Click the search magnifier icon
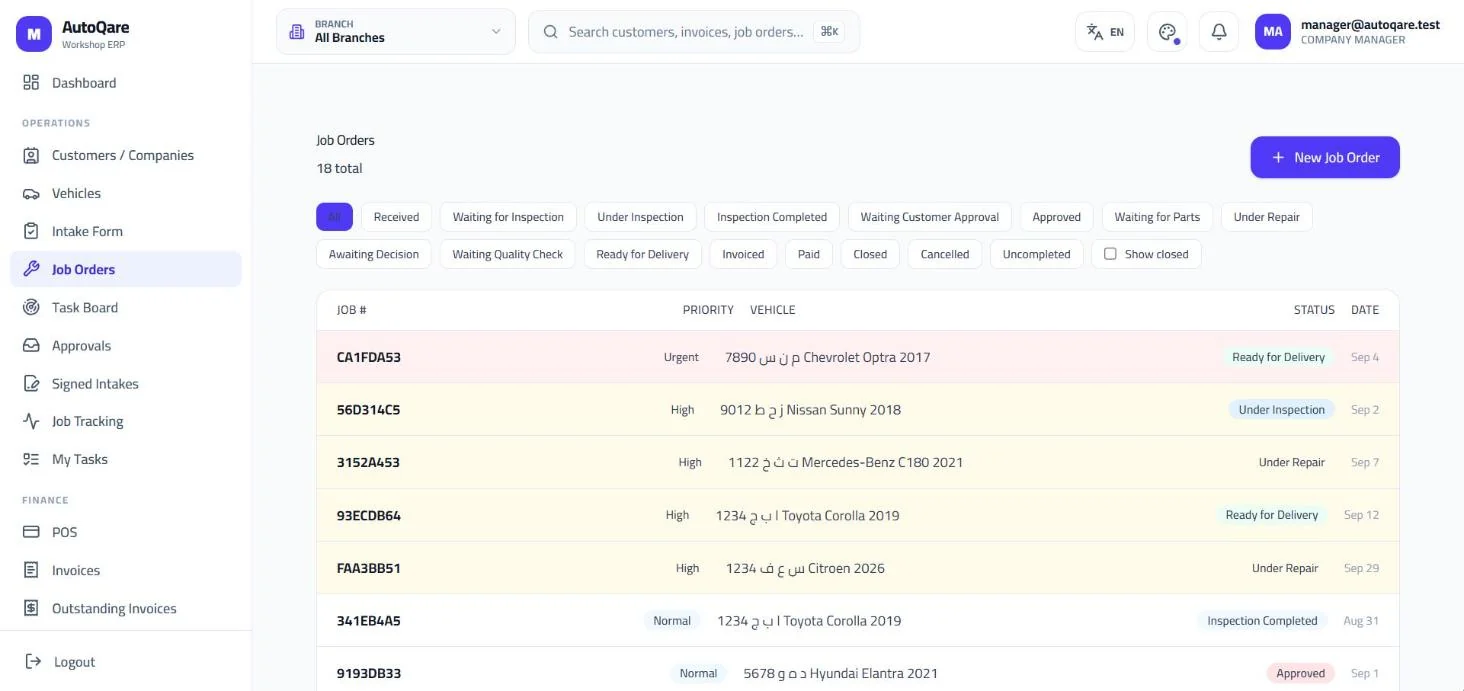The width and height of the screenshot is (1464, 691). pyautogui.click(x=550, y=32)
